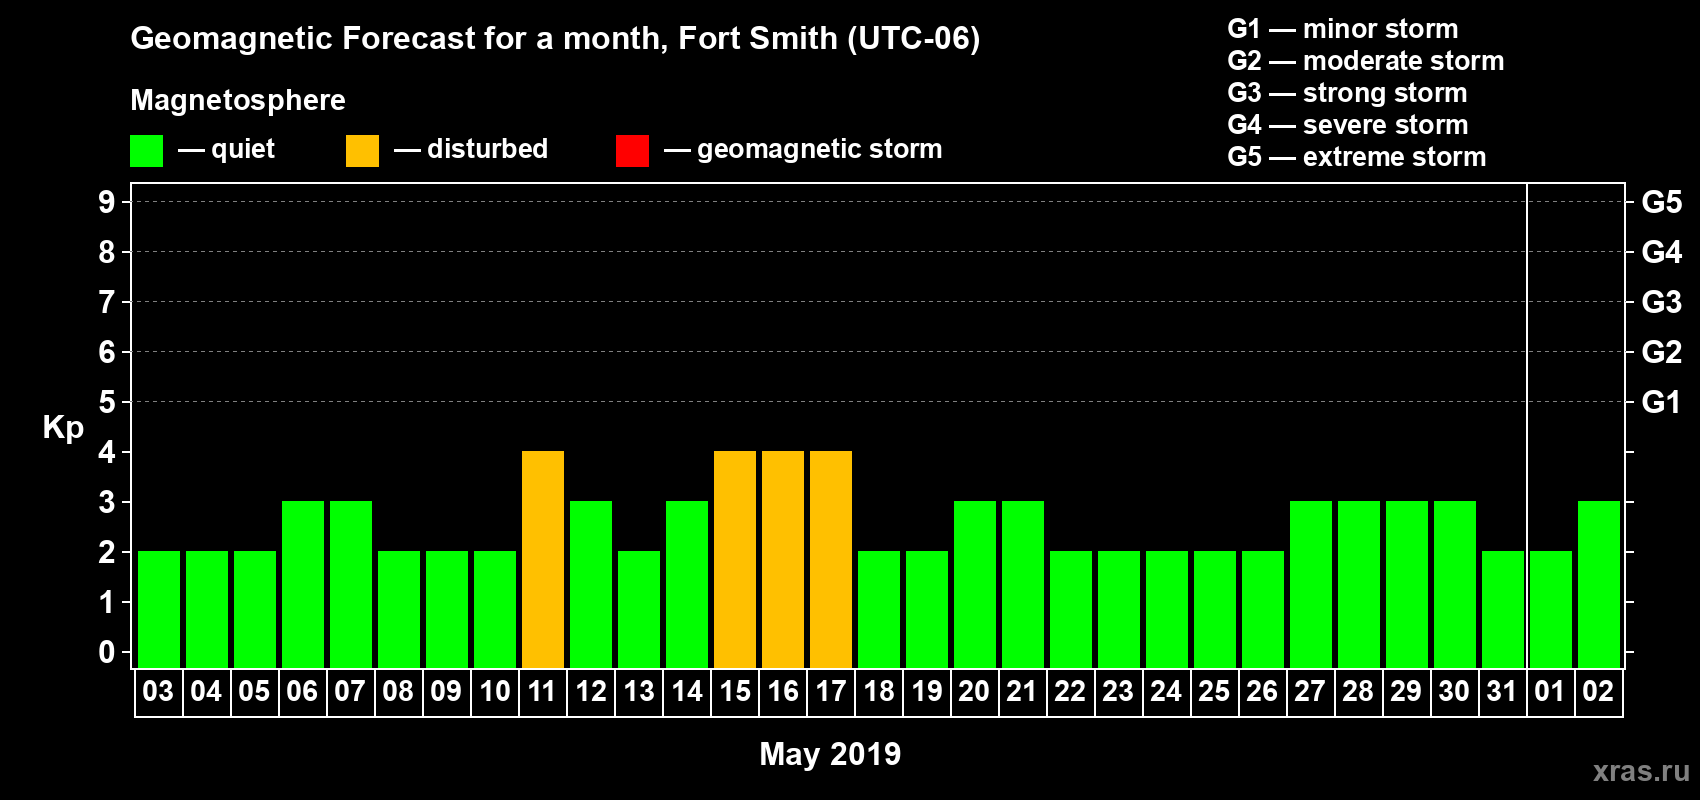Click the Kp axis value 9
The width and height of the screenshot is (1700, 800).
pyautogui.click(x=107, y=202)
